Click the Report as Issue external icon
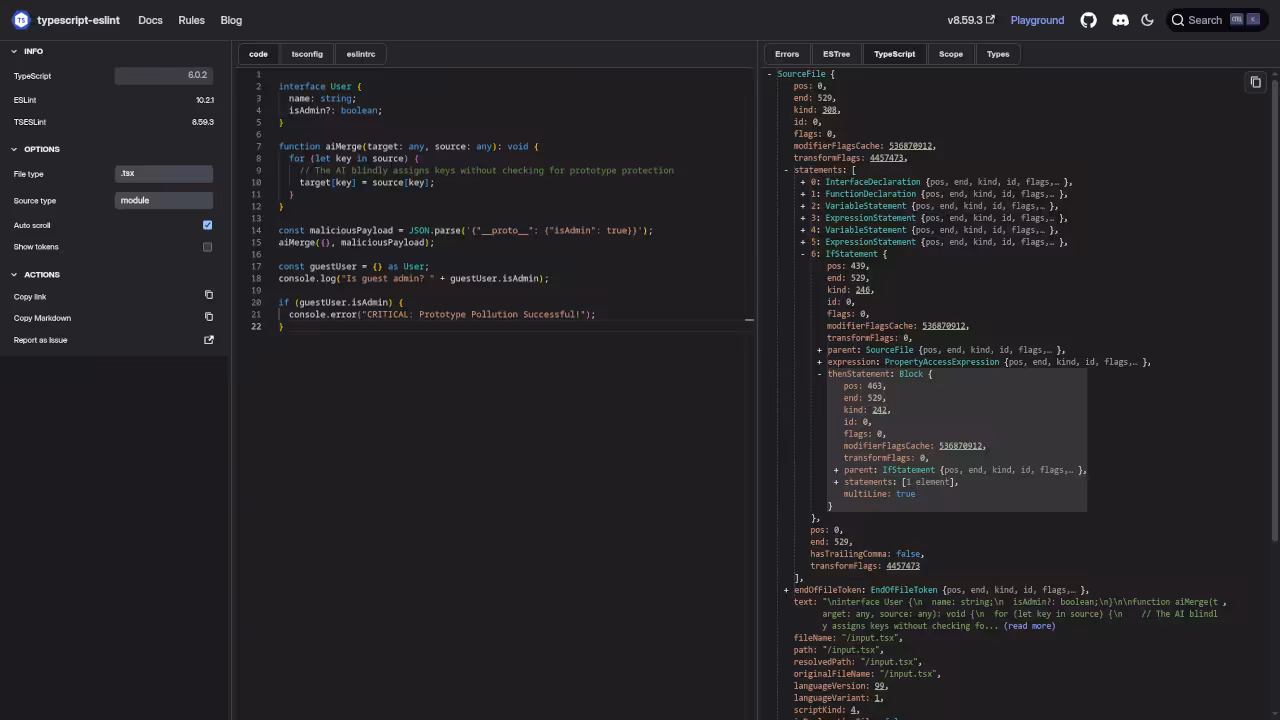 pyautogui.click(x=209, y=340)
